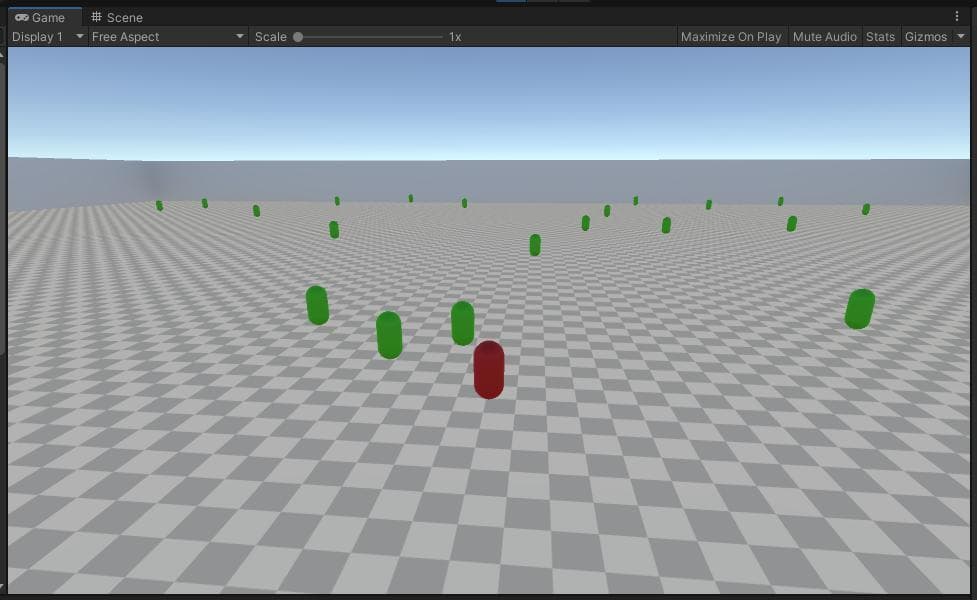This screenshot has height=600, width=977.
Task: Click the green capsule at far right
Action: (x=860, y=308)
